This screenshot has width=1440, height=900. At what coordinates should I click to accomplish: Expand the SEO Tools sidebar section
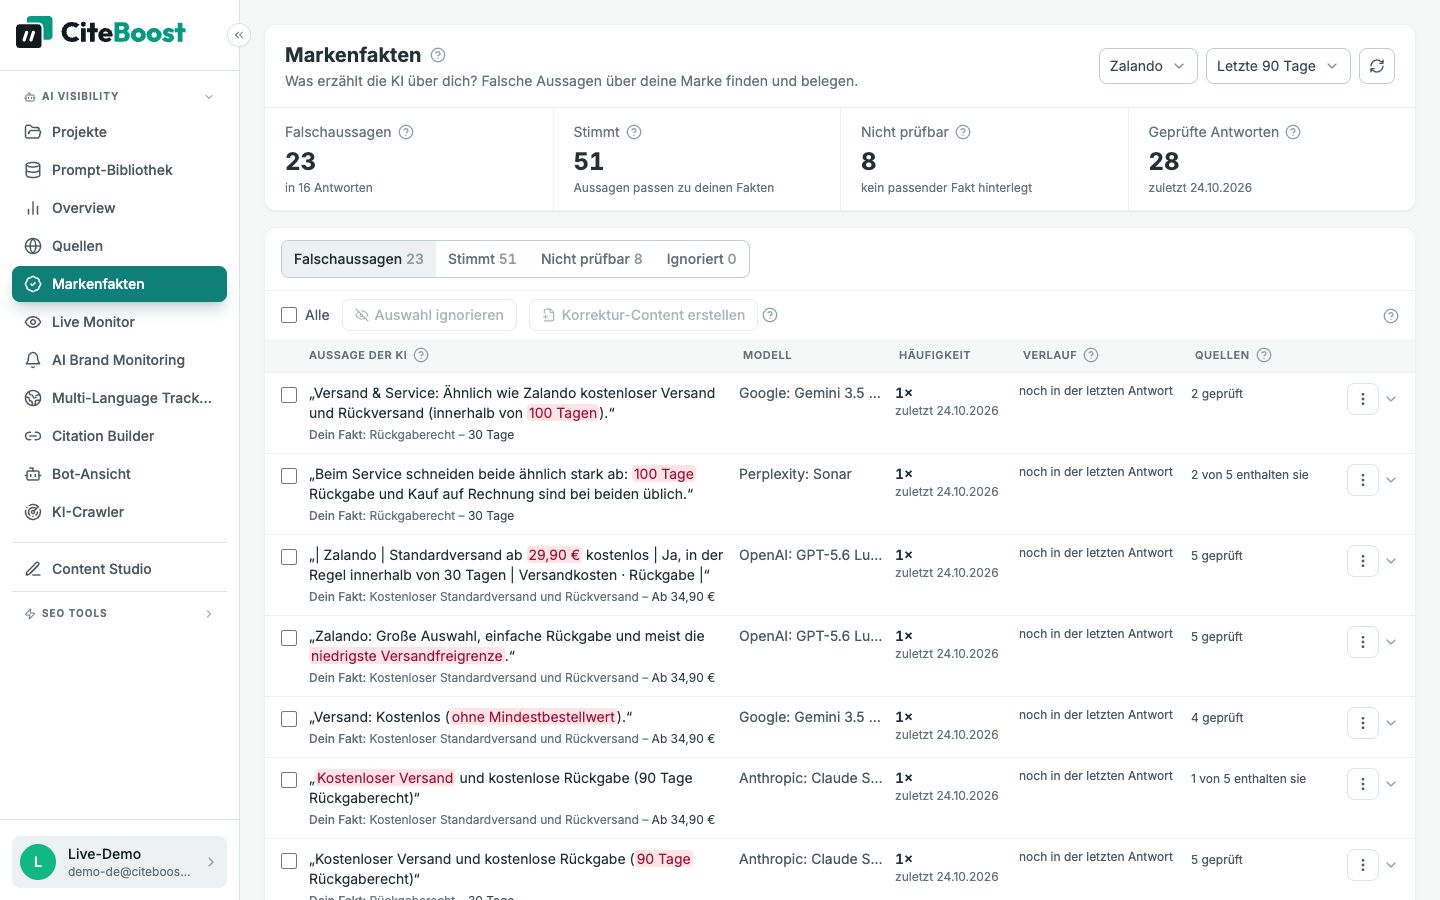pos(119,614)
